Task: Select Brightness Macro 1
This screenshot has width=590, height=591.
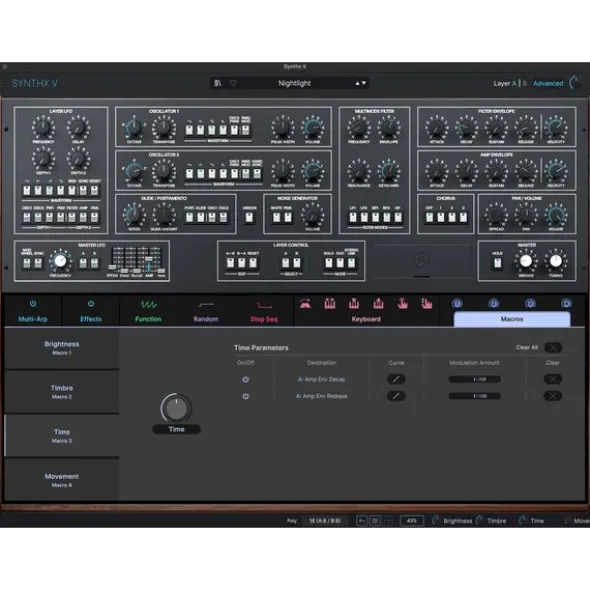Action: coord(62,348)
